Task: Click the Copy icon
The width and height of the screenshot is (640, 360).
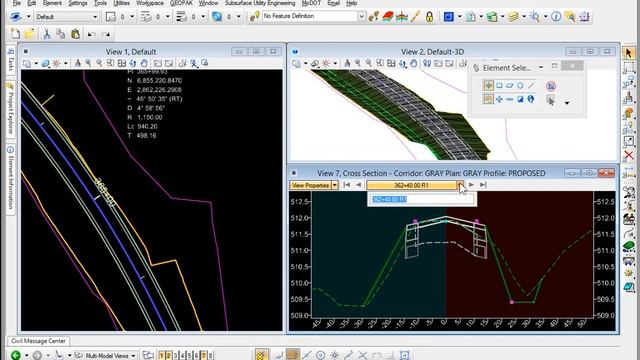Action: (x=60, y=33)
